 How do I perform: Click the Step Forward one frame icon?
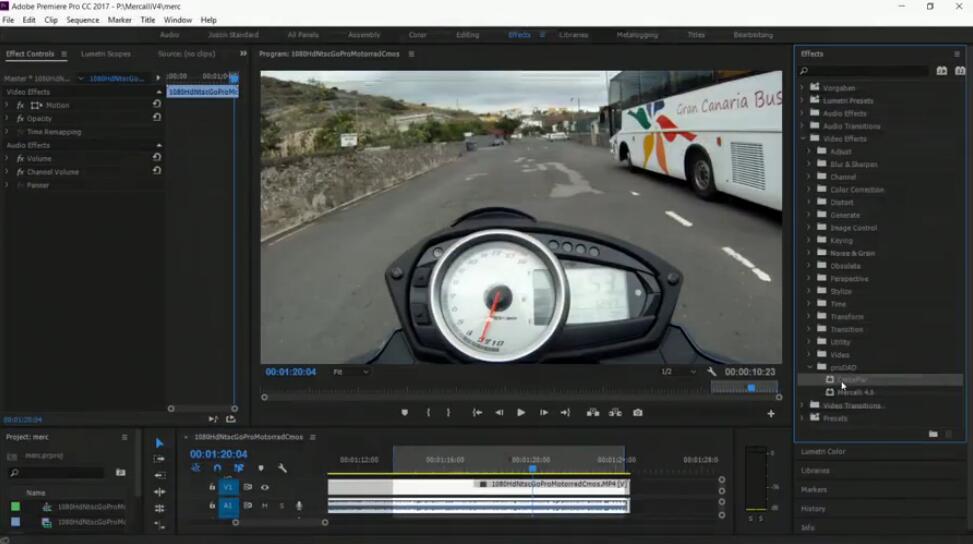pyautogui.click(x=543, y=412)
